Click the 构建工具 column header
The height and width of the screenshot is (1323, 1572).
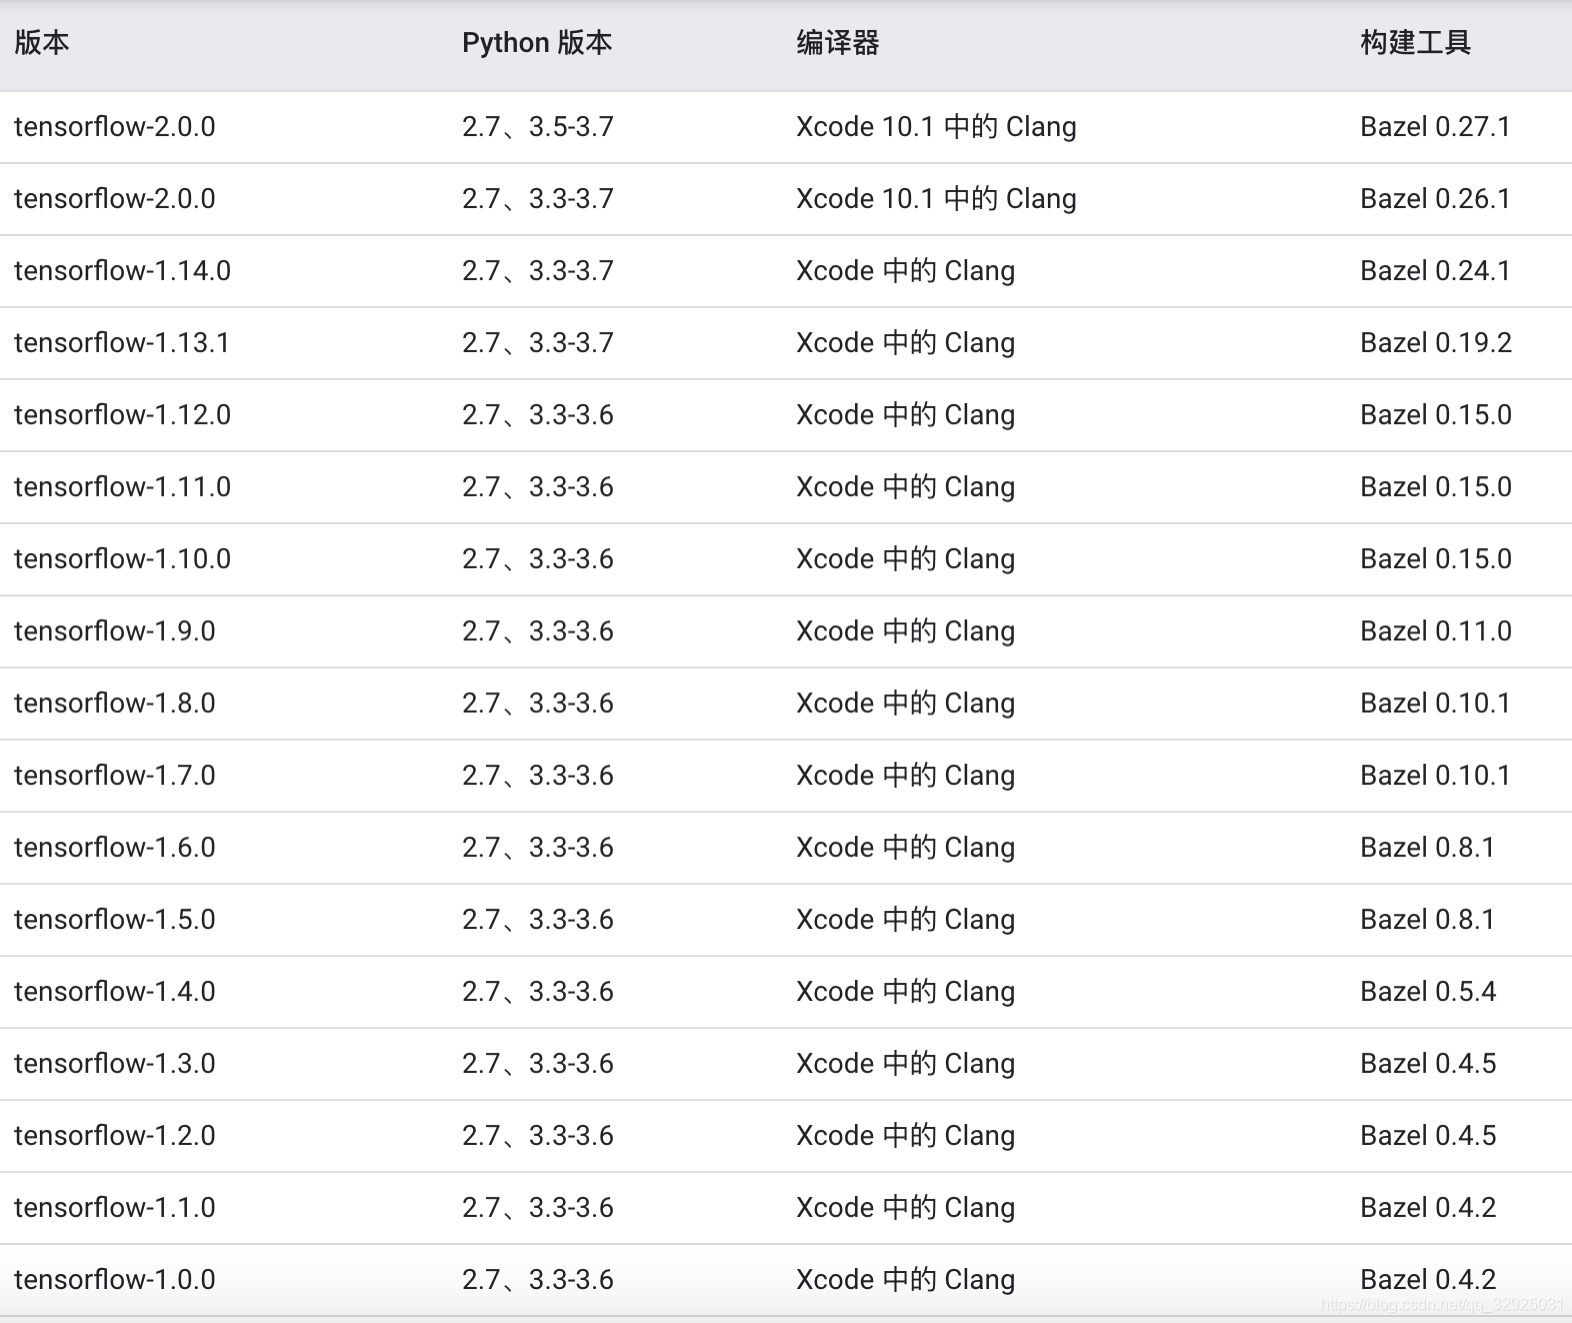click(x=1415, y=42)
